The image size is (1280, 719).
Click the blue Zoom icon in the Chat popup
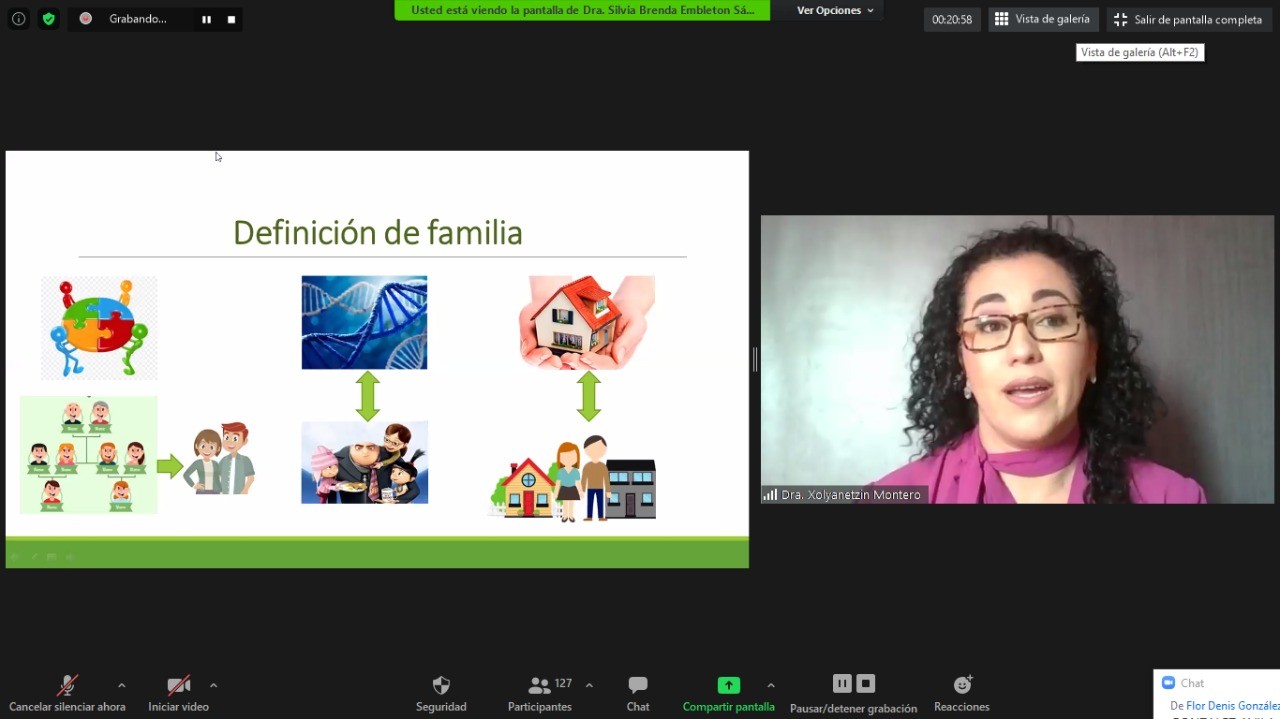pos(1168,682)
